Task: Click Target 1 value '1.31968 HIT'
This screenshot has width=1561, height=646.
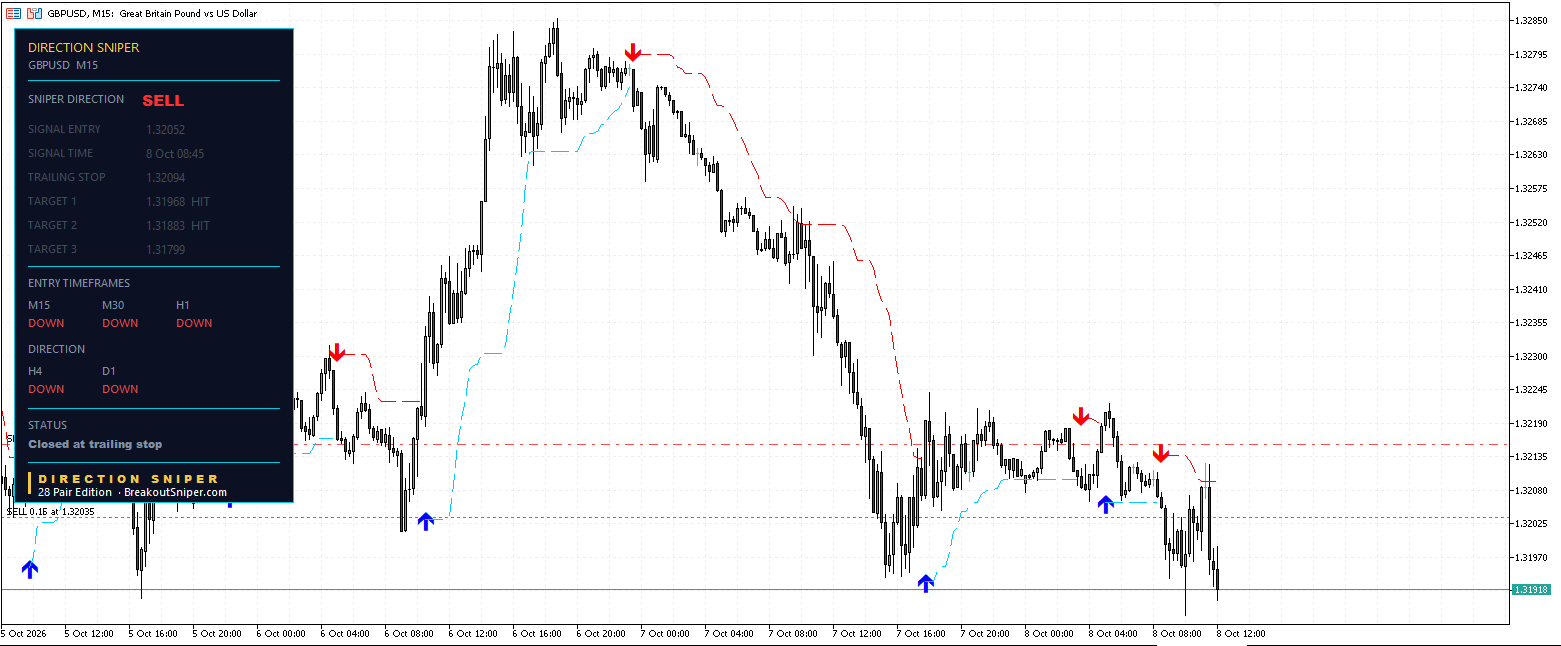Action: click(178, 201)
